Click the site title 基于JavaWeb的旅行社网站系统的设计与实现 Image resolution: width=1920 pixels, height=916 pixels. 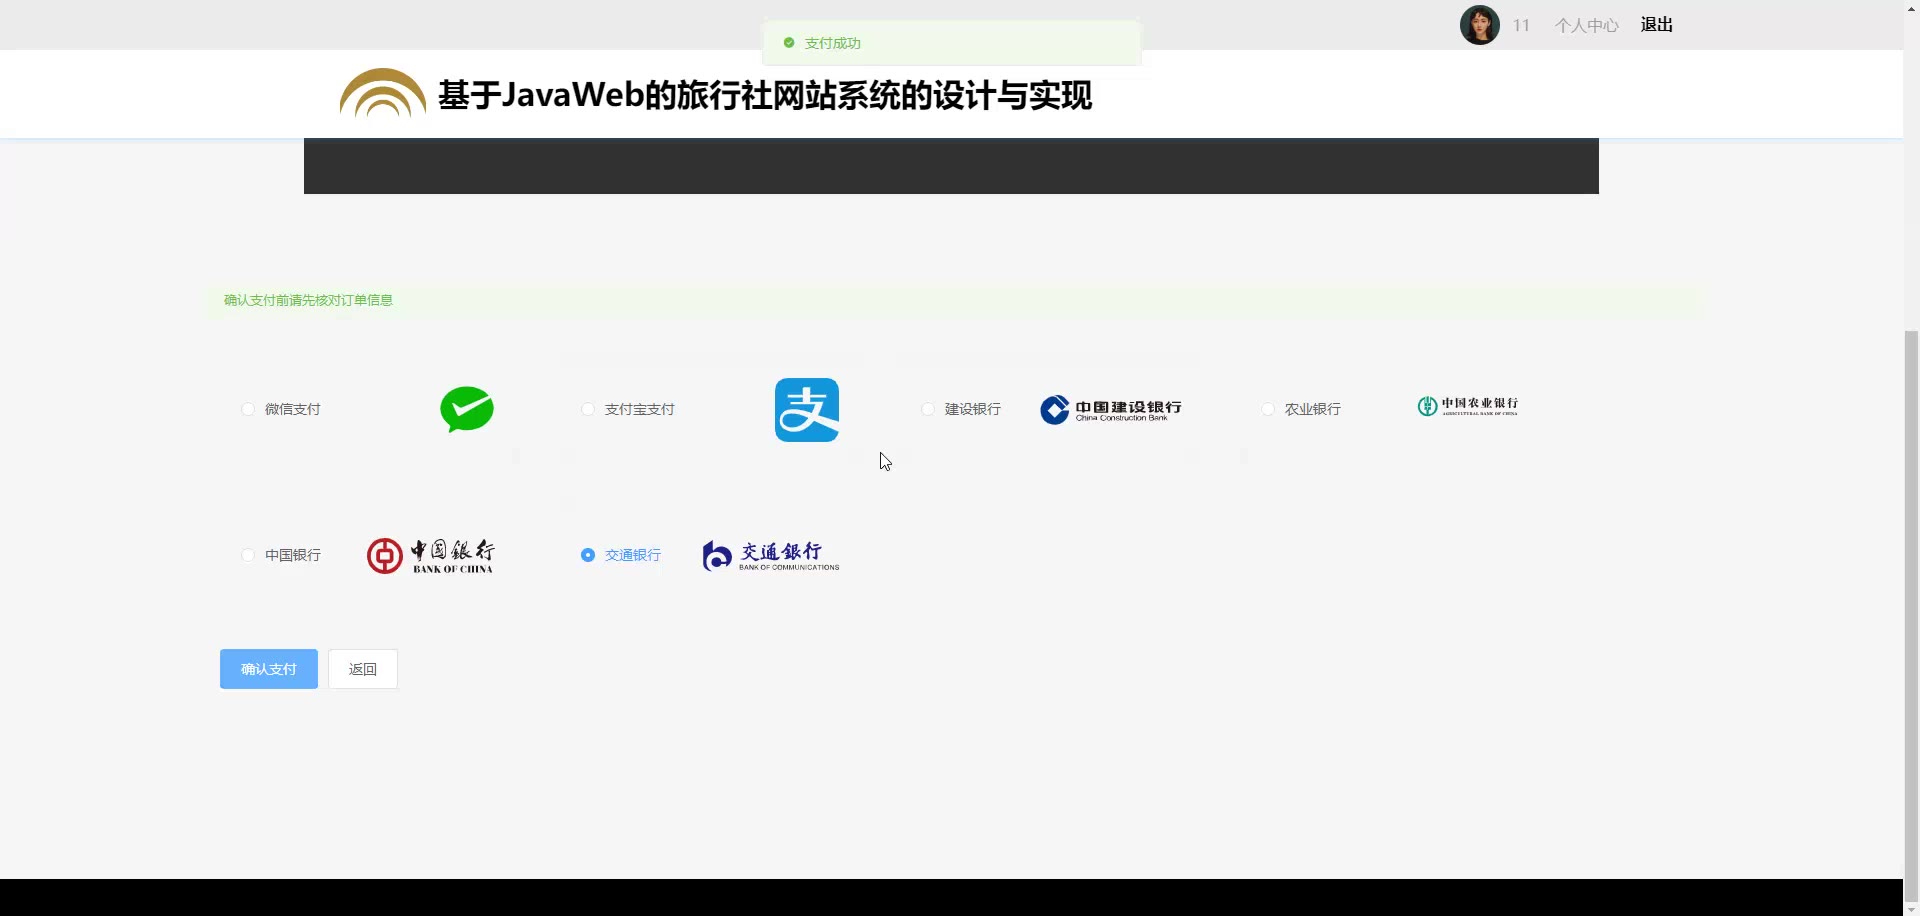pos(765,95)
